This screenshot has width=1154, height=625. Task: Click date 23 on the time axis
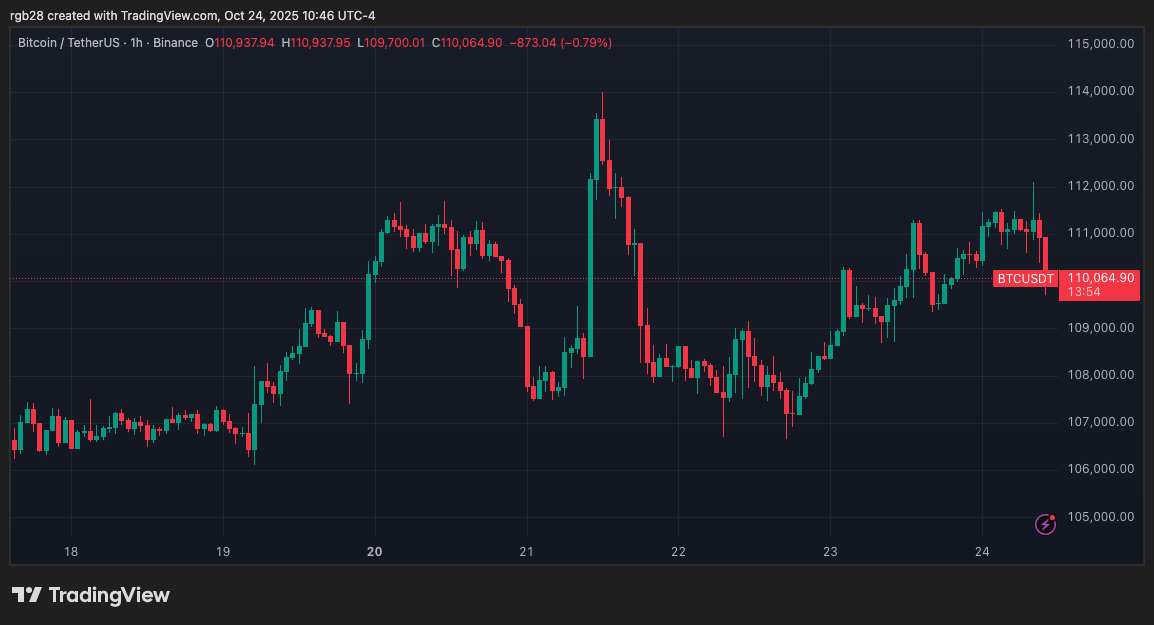[x=830, y=551]
